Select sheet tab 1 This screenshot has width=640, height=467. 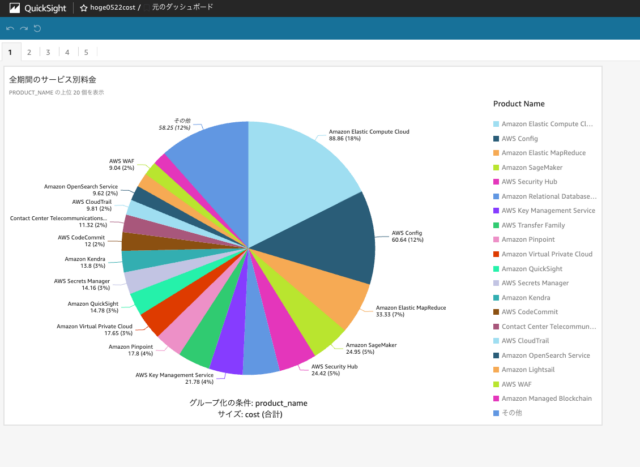point(10,52)
